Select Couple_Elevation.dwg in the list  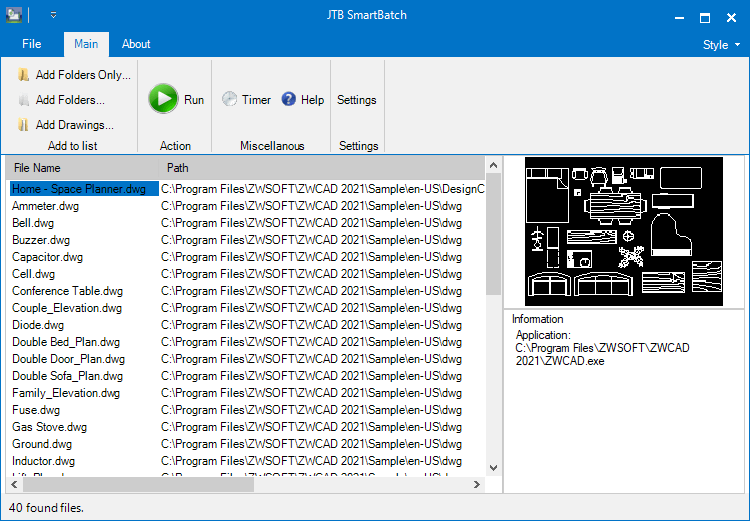tap(67, 308)
